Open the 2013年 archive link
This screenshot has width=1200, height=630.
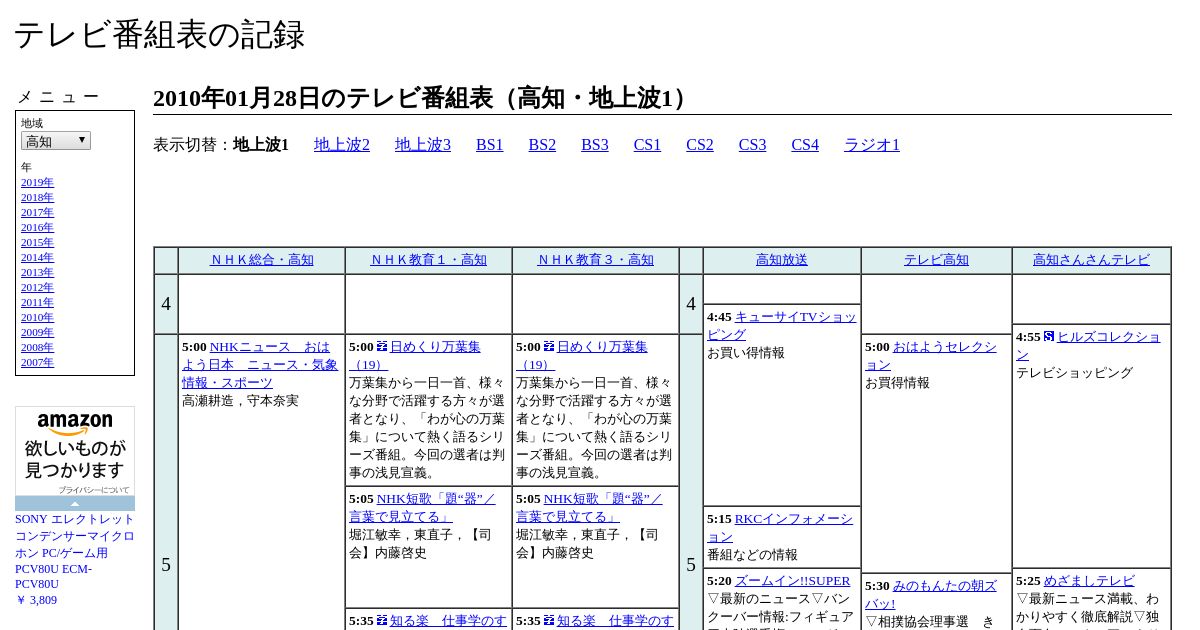(x=37, y=272)
